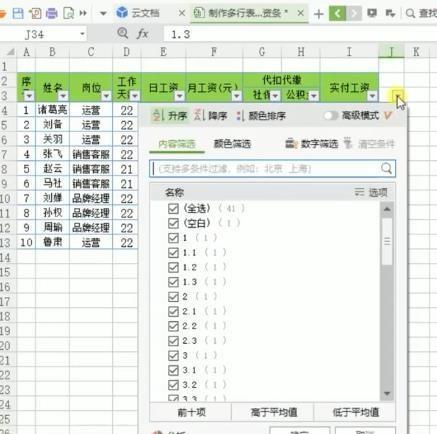Click the 低于平均值 button

coord(355,413)
